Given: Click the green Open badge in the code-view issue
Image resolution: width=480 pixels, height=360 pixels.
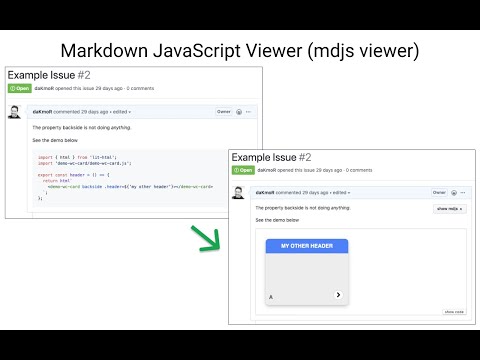Looking at the screenshot, I should 20,88.
